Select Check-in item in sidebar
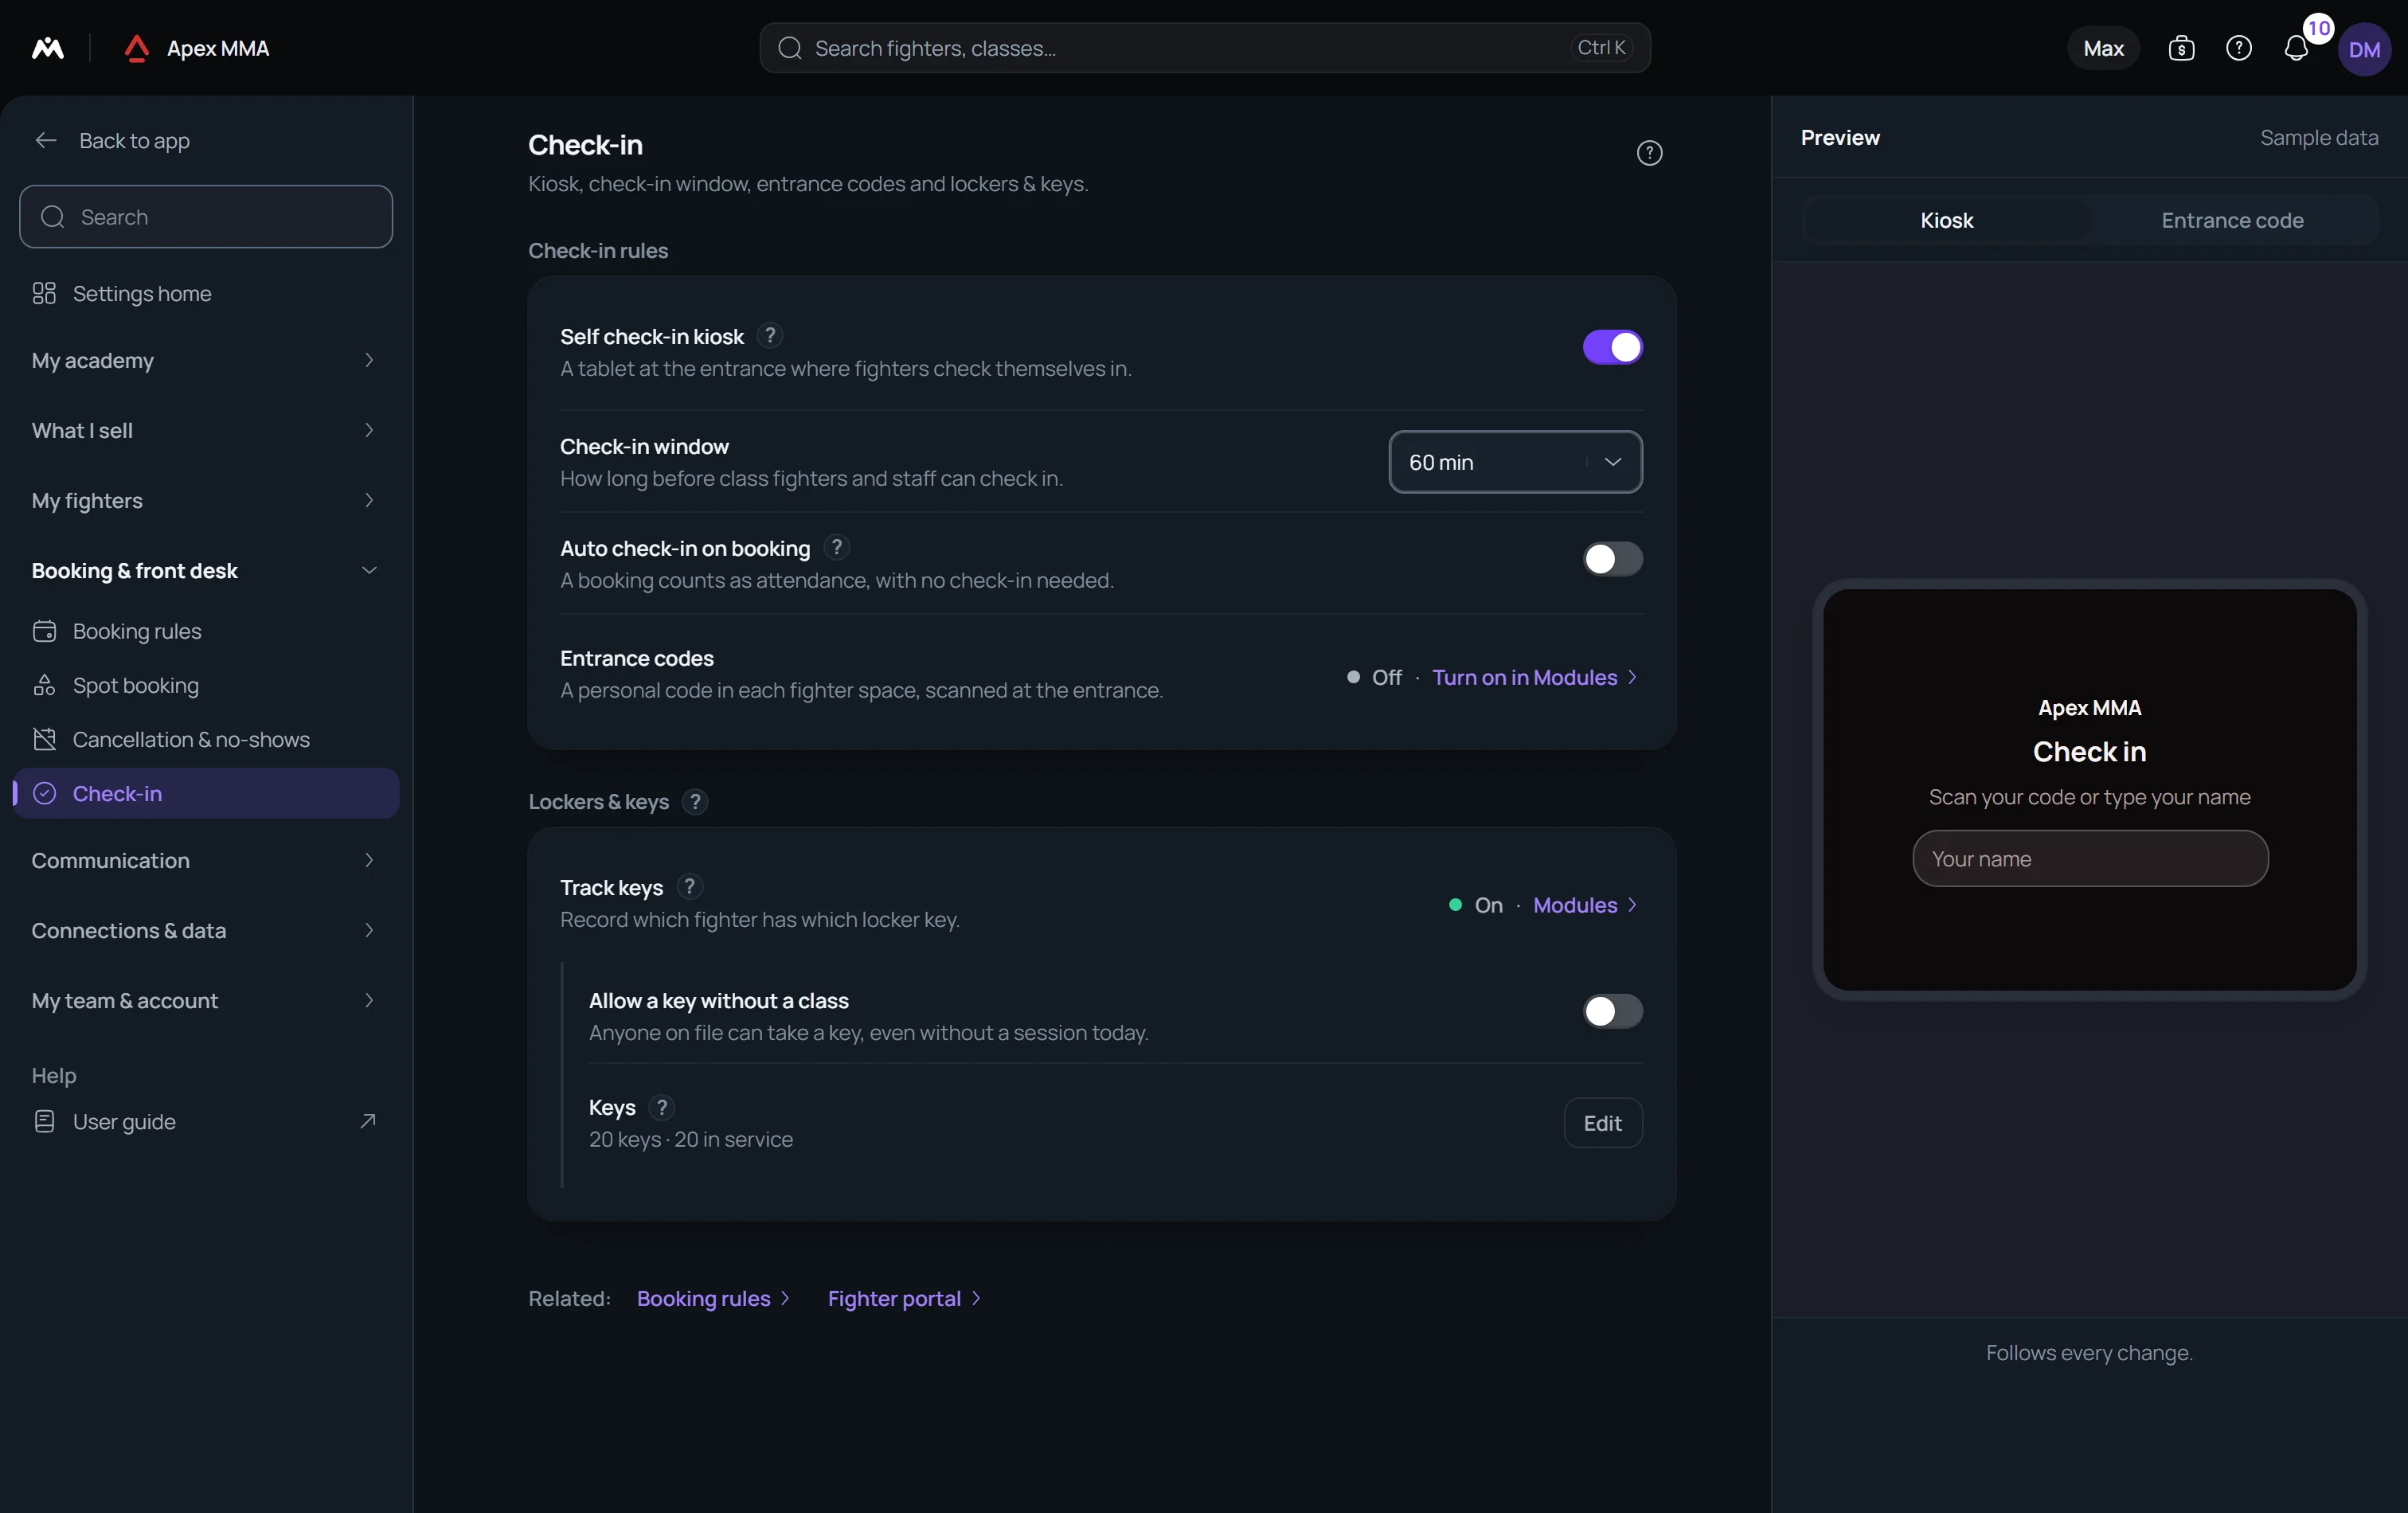The image size is (2408, 1513). (x=206, y=793)
